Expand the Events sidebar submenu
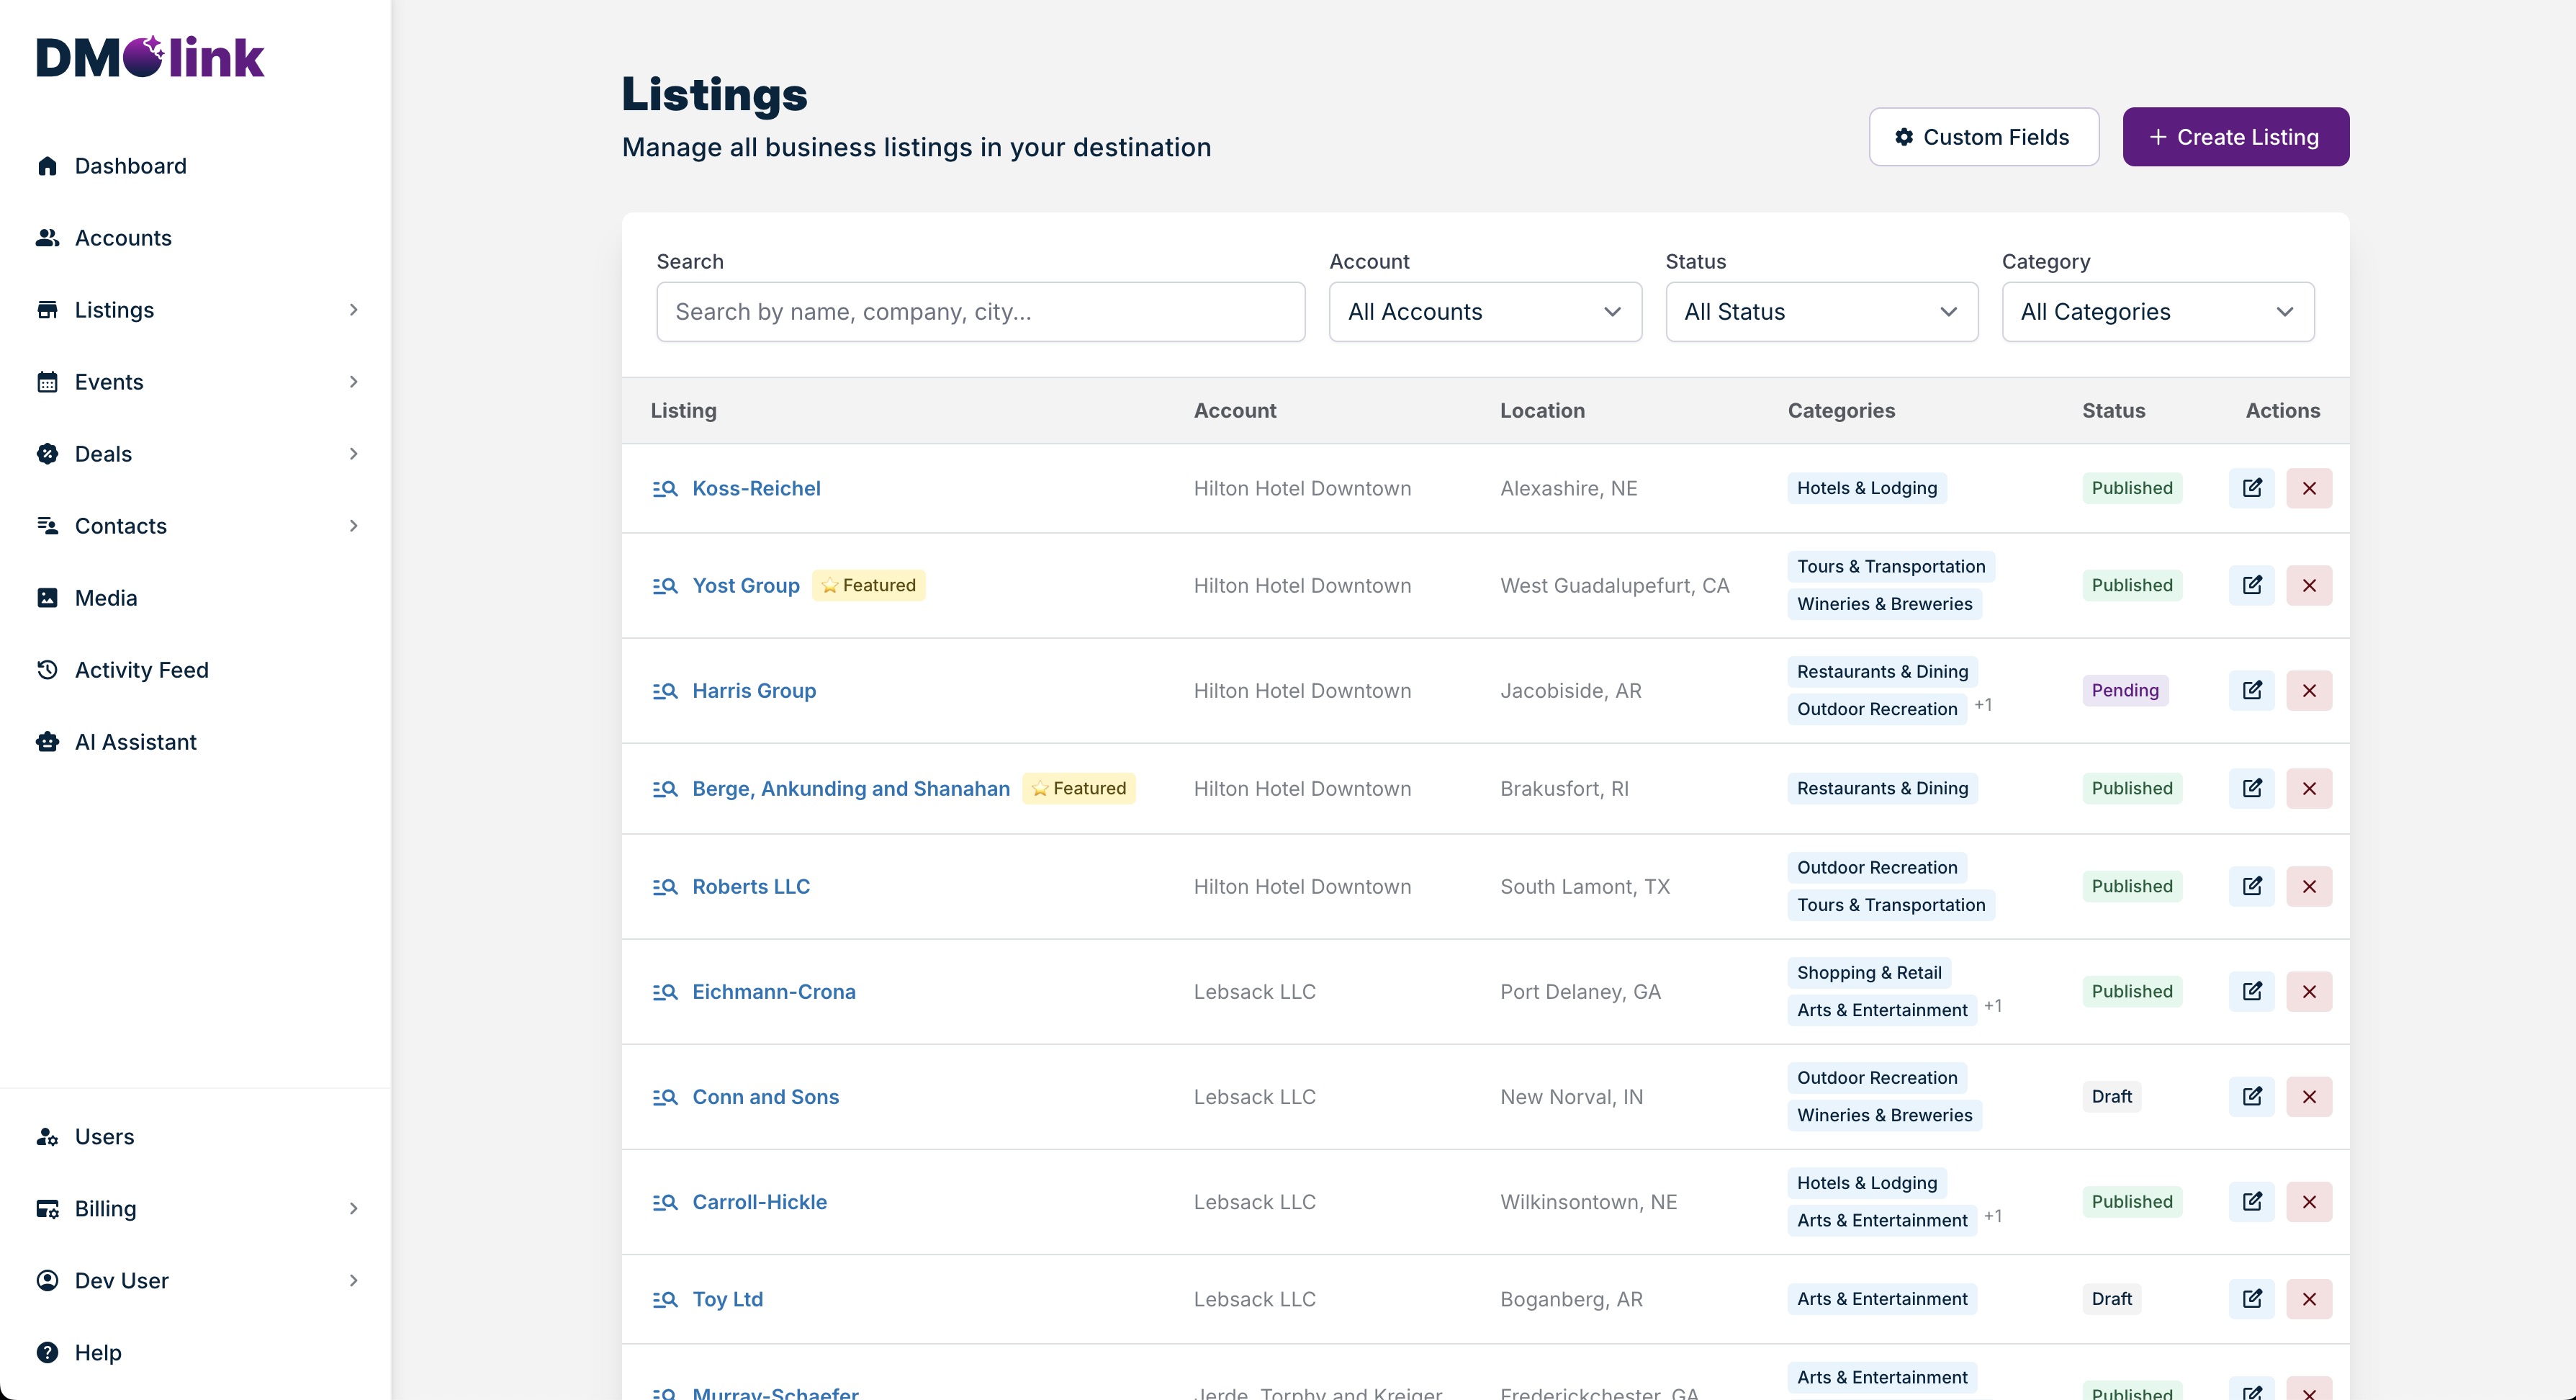The image size is (2576, 1400). [x=353, y=382]
